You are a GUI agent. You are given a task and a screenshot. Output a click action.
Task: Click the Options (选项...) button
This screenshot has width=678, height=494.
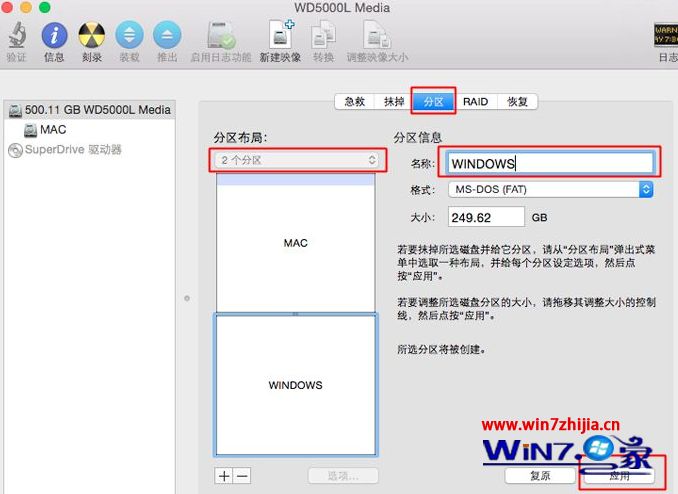(343, 476)
